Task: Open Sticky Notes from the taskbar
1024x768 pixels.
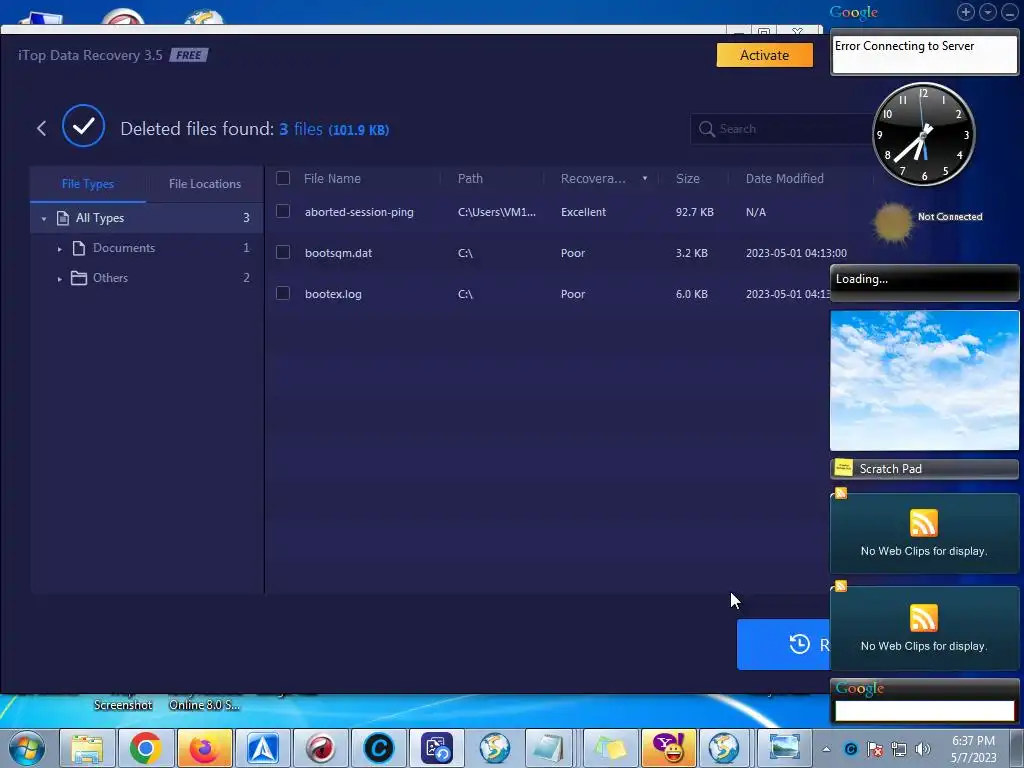Action: [609, 748]
